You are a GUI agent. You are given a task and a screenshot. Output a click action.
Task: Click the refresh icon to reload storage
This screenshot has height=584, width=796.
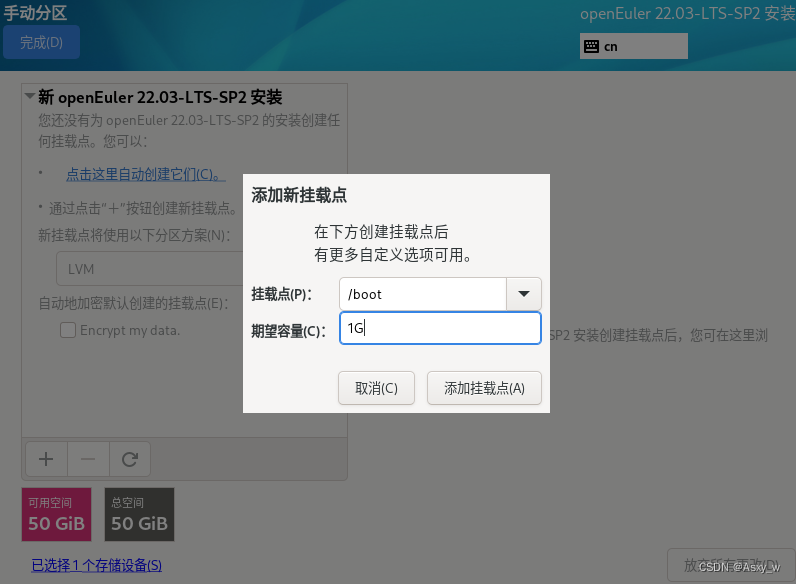(x=129, y=459)
